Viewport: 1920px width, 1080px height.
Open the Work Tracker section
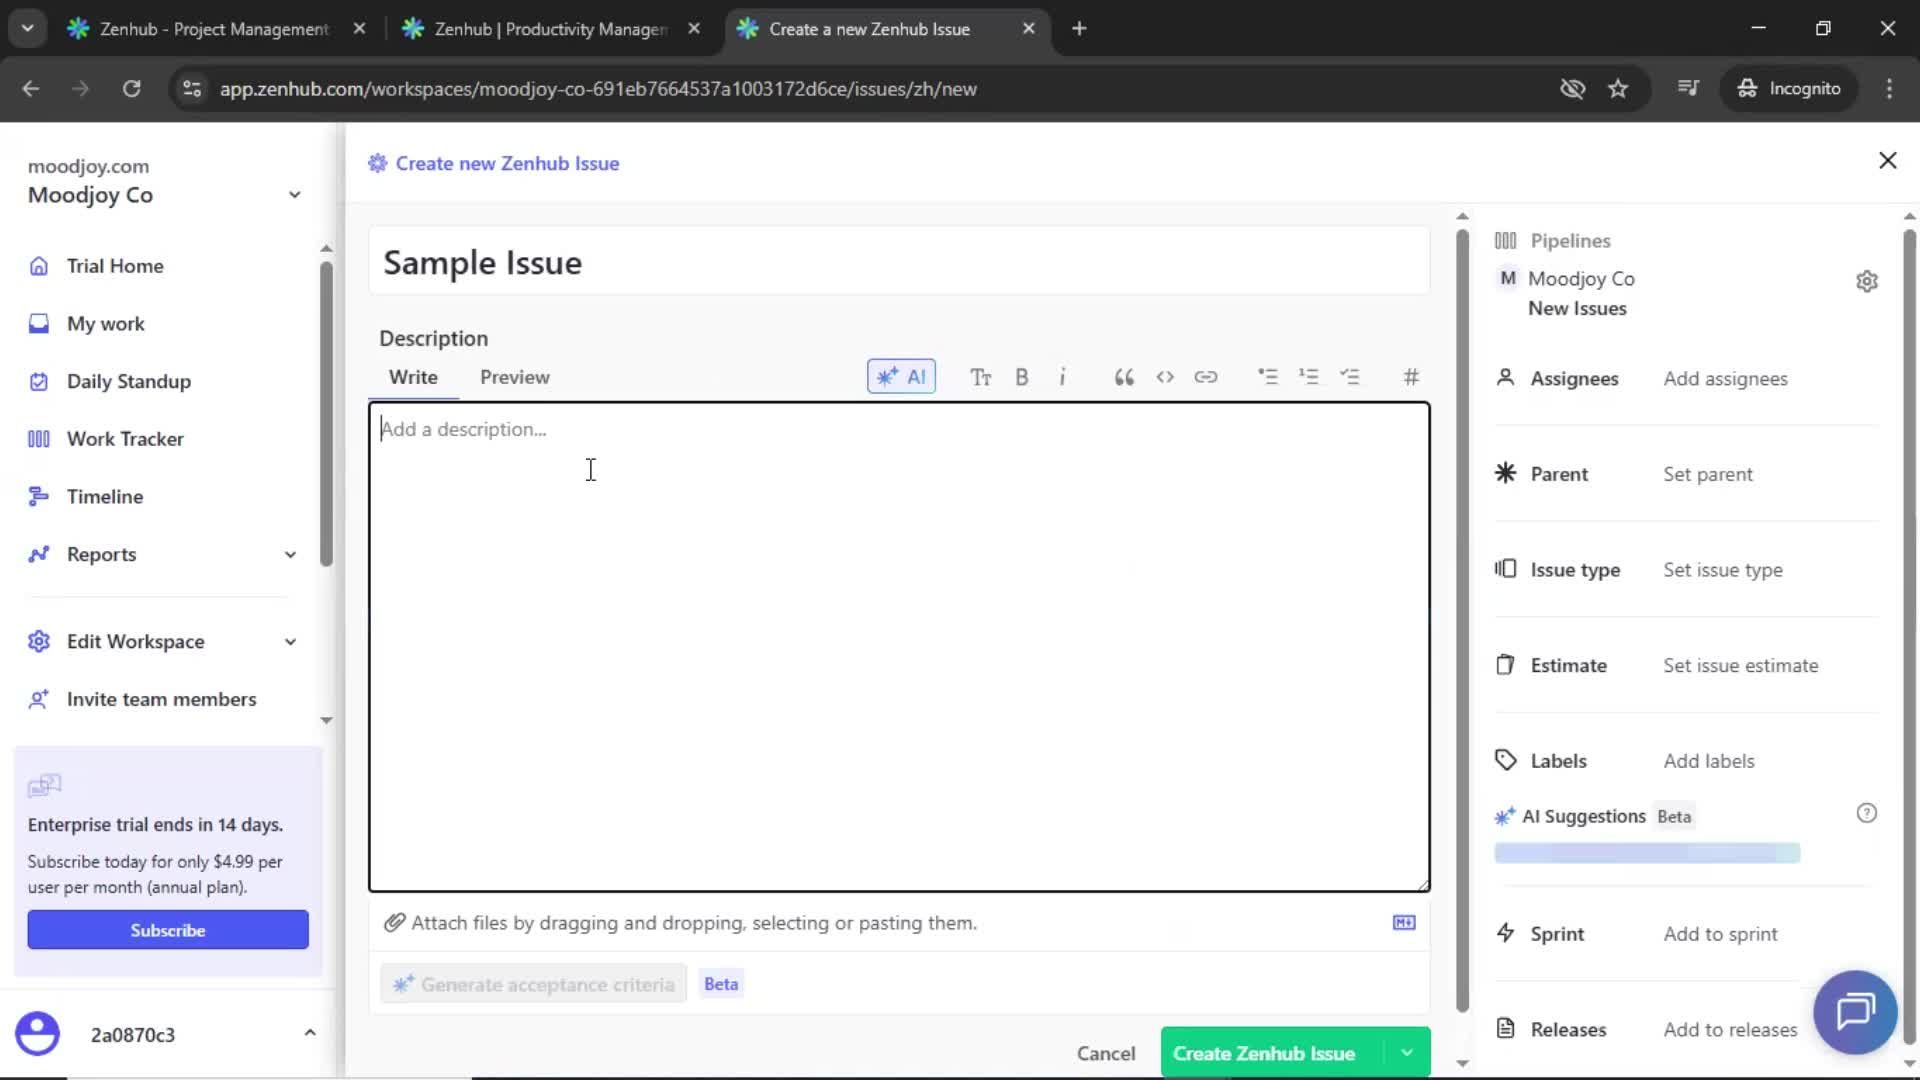(125, 438)
